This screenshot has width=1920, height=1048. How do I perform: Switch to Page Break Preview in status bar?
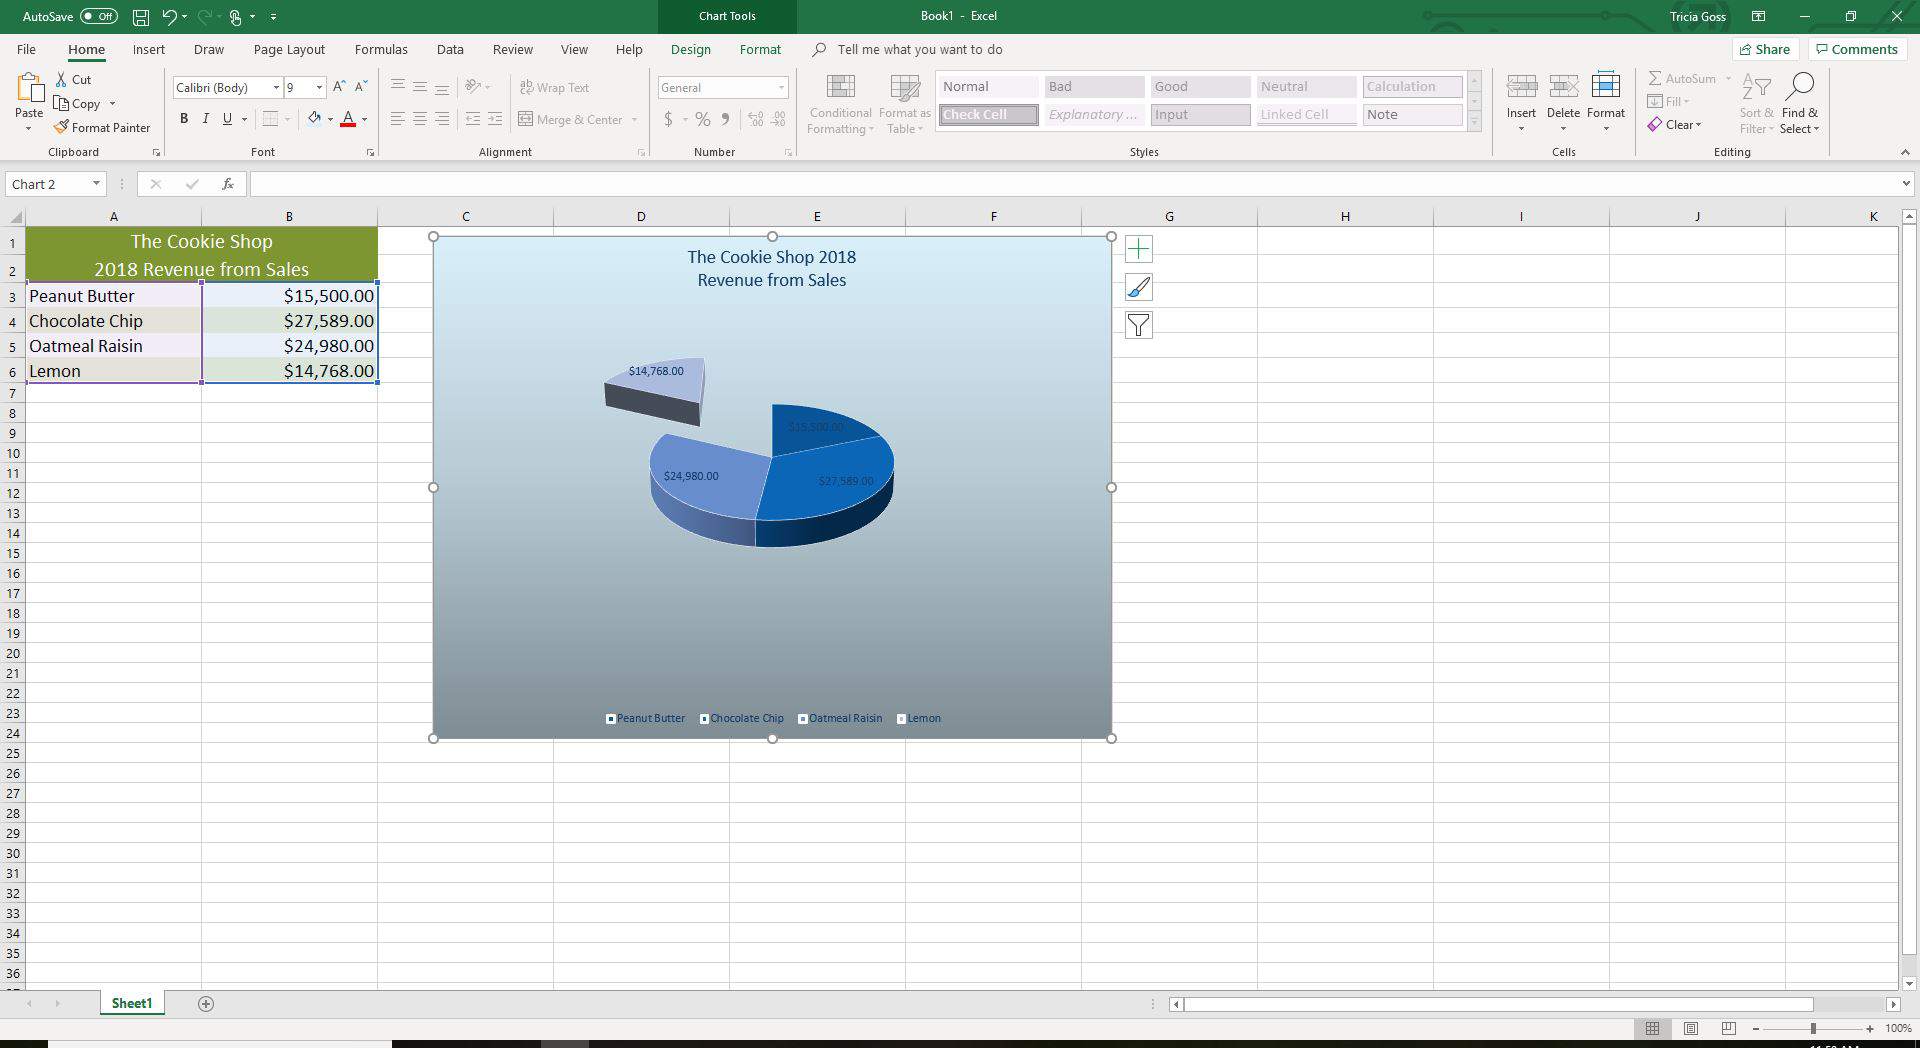[x=1728, y=1028]
